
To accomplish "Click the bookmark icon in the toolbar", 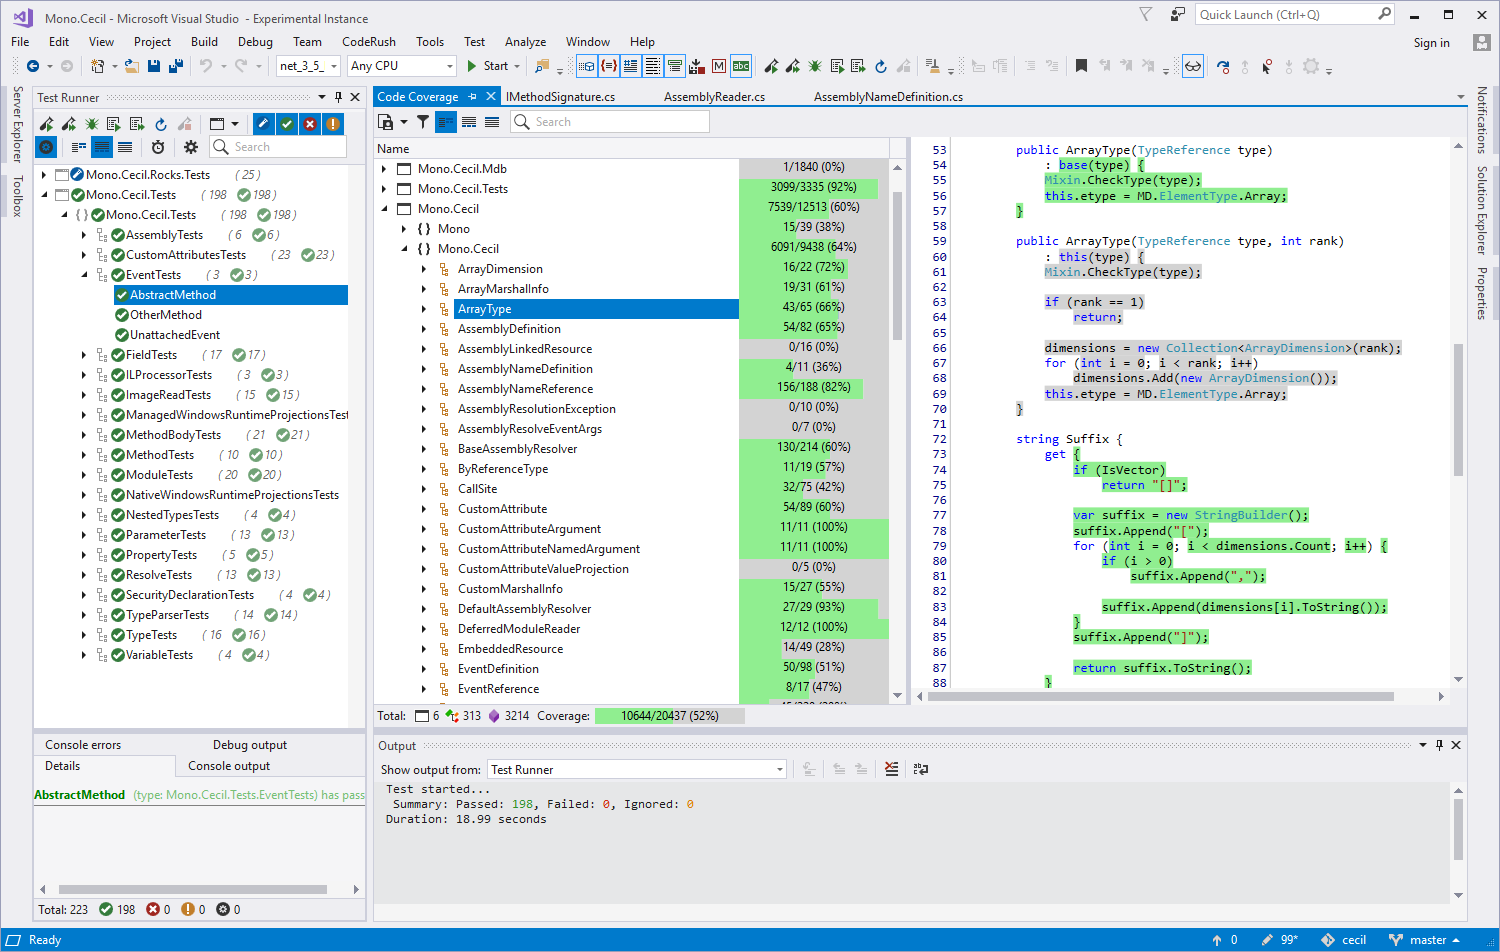I will pos(1079,65).
